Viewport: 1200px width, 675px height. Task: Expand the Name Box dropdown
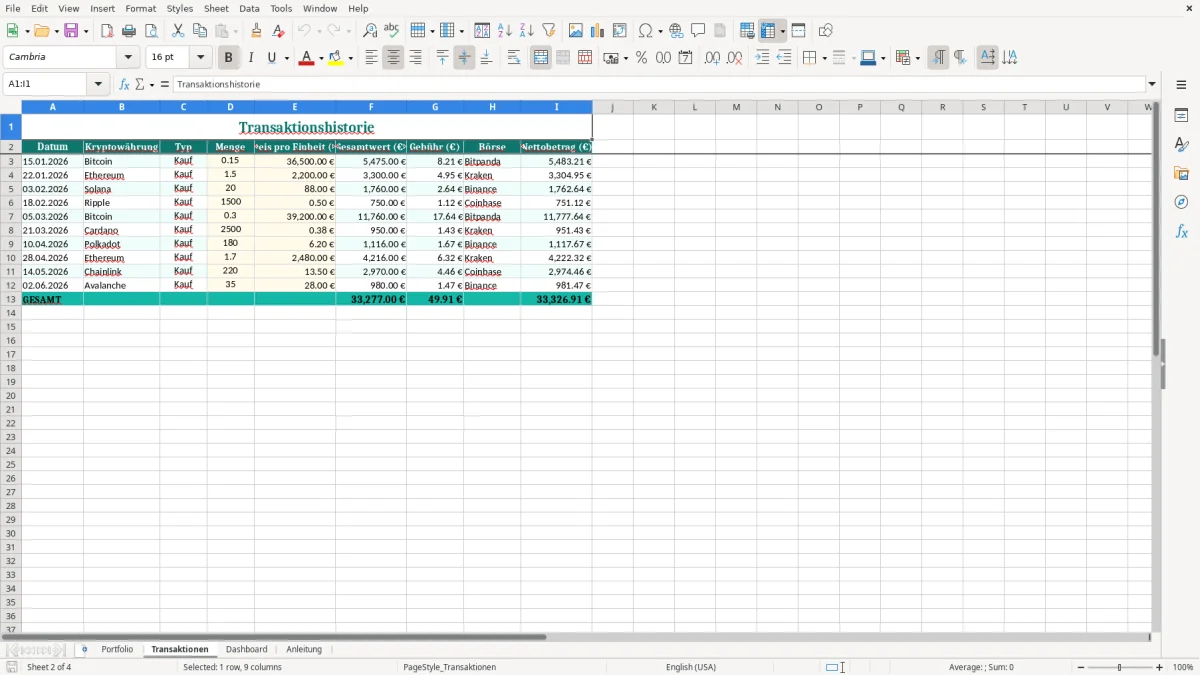(x=98, y=84)
